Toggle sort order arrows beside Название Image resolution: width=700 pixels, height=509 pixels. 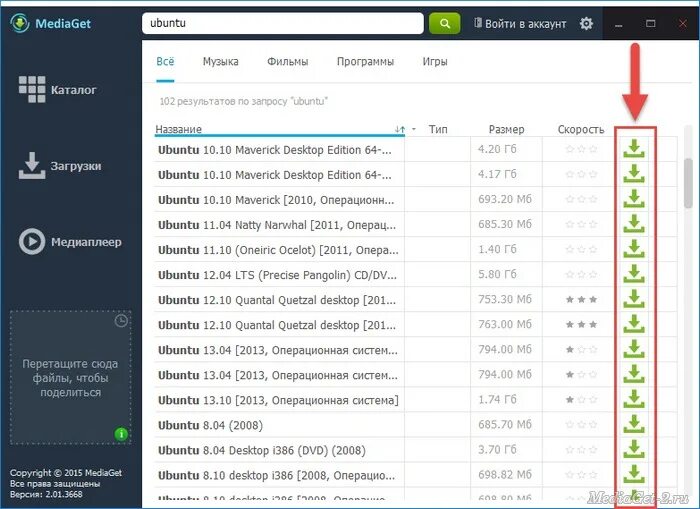[x=400, y=129]
